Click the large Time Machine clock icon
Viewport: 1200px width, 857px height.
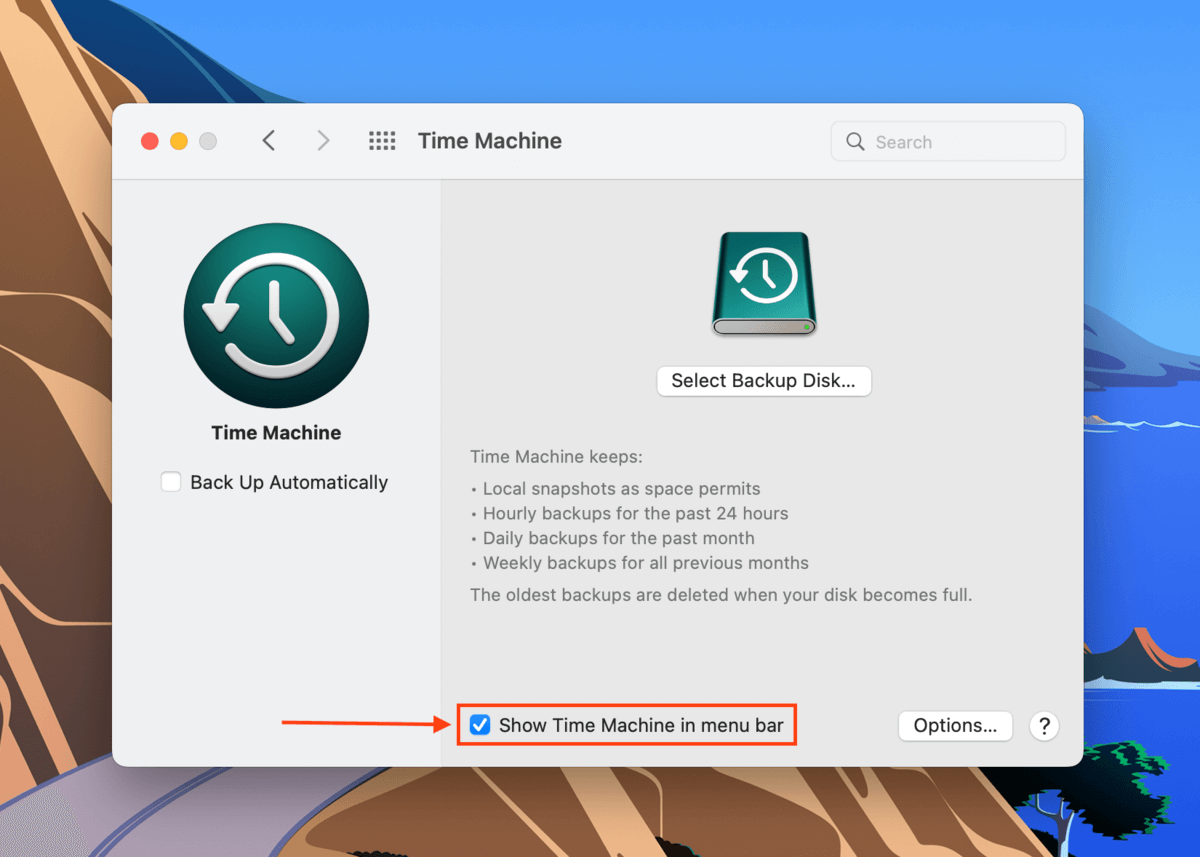click(276, 316)
